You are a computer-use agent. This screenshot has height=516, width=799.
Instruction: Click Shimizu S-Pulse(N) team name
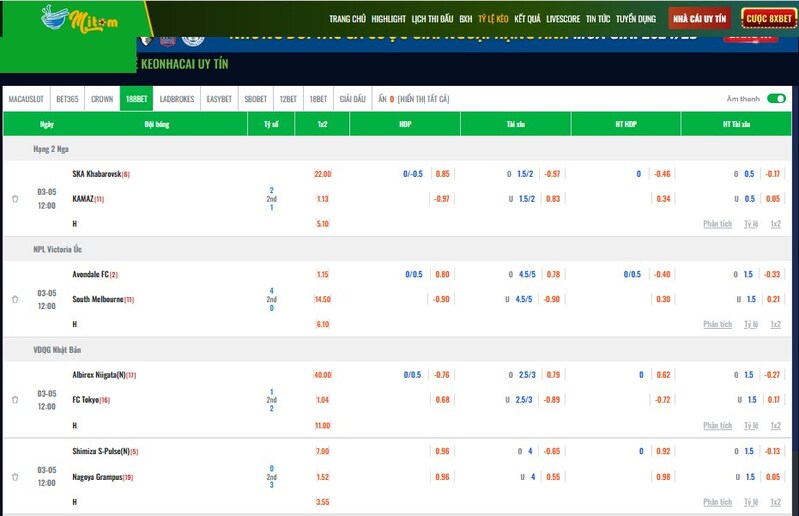point(101,451)
